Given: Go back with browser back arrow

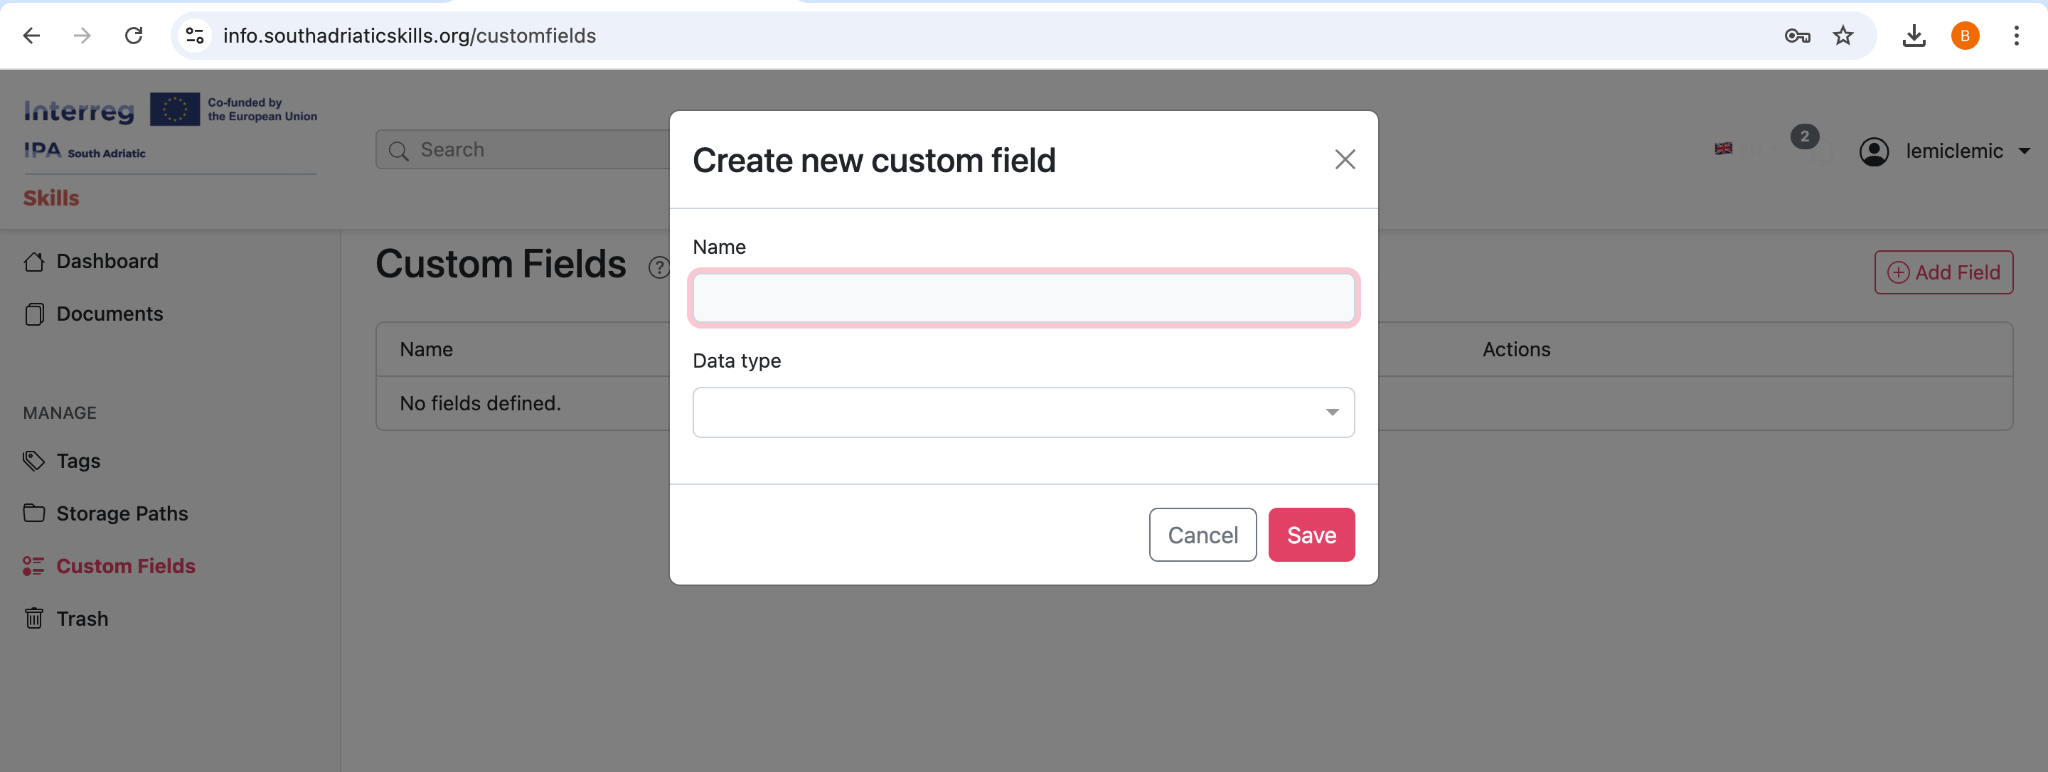Looking at the screenshot, I should click(x=32, y=36).
